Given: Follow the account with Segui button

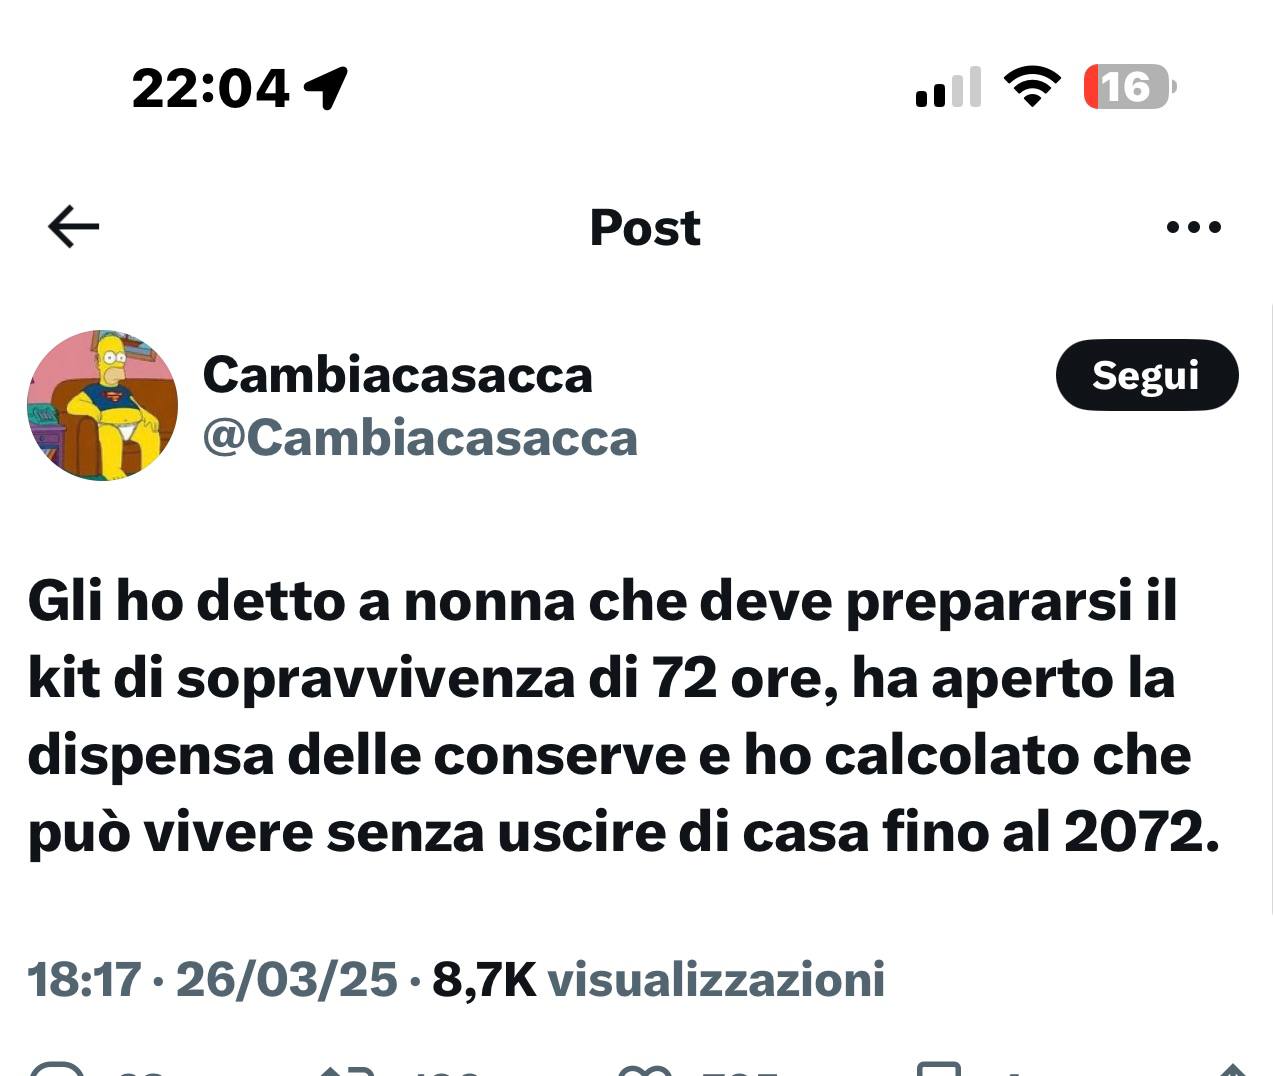Looking at the screenshot, I should 1147,375.
